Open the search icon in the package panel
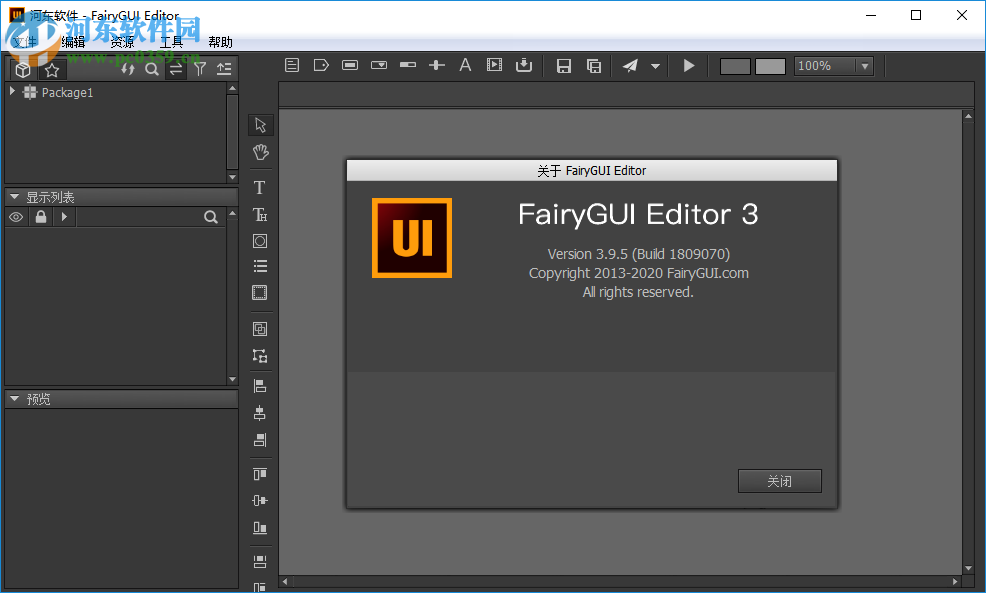 [x=151, y=70]
